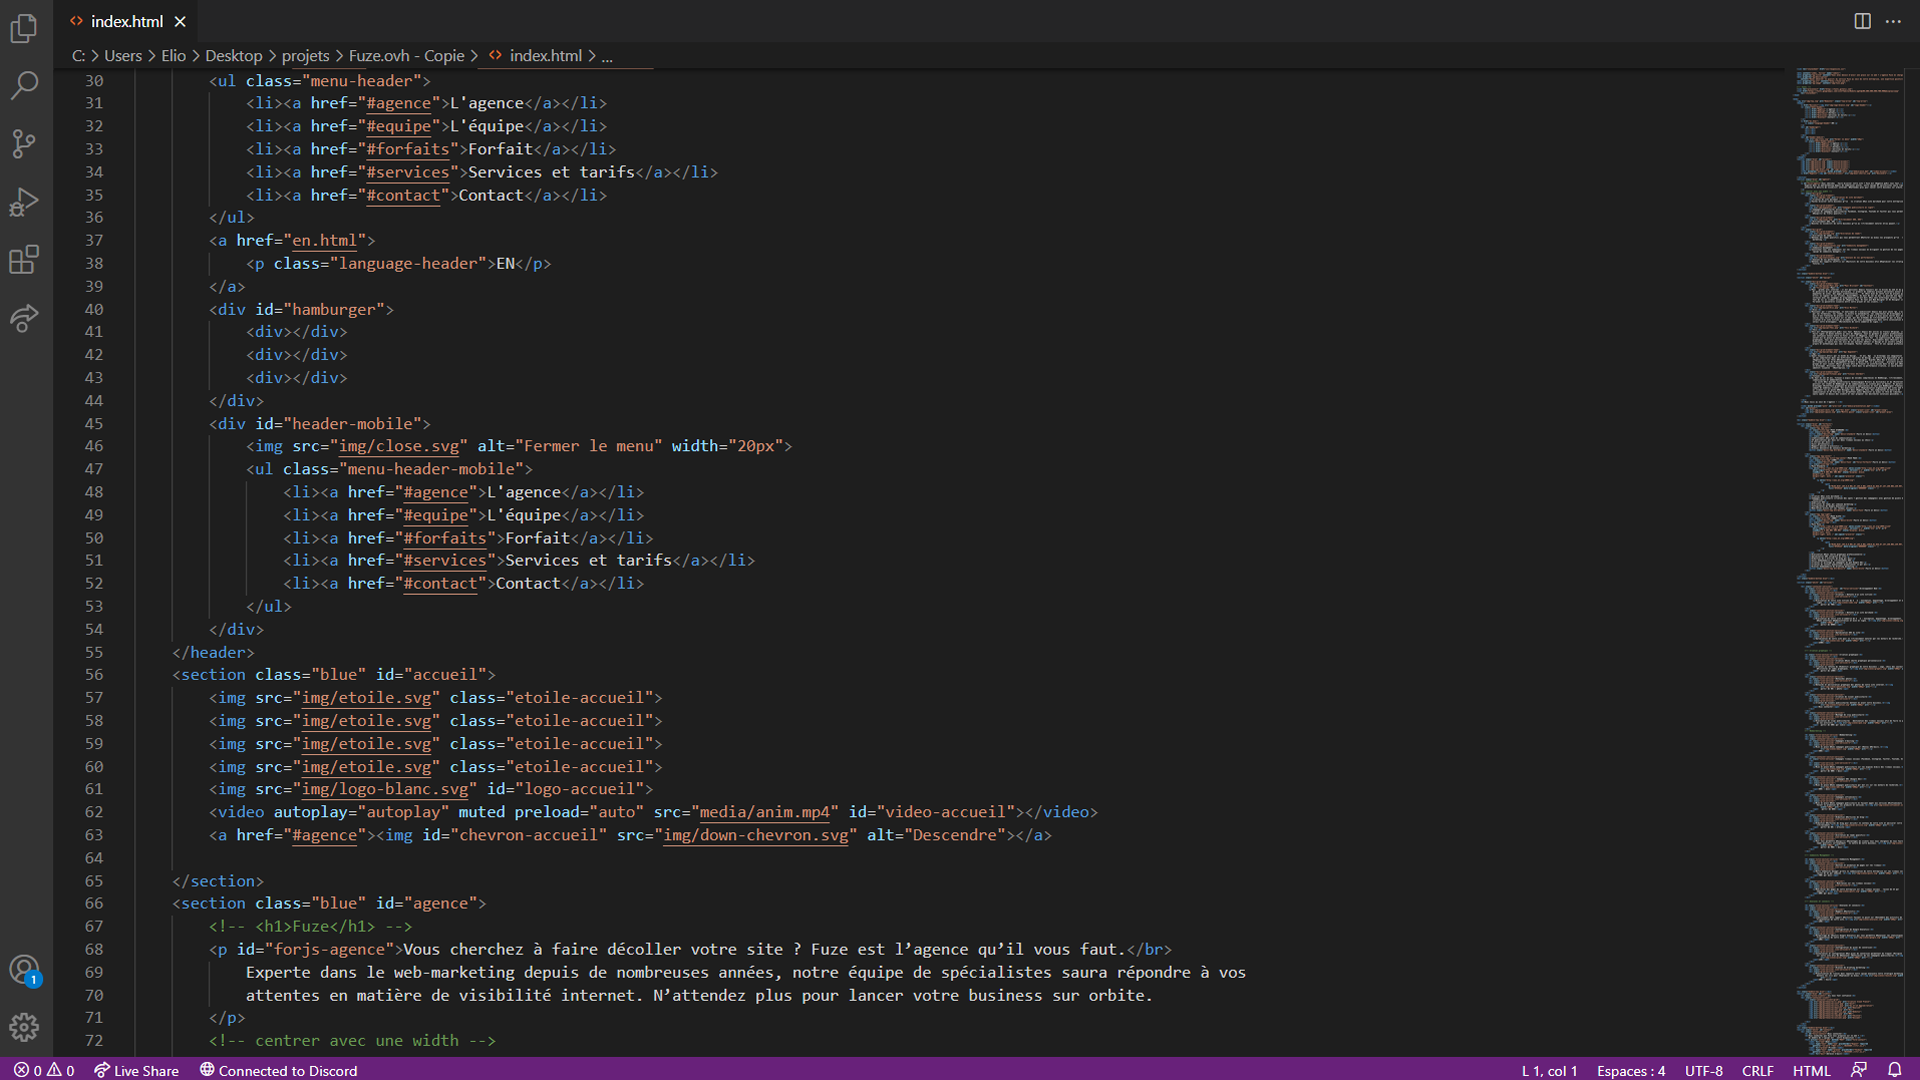This screenshot has width=1920, height=1080.
Task: Place cursor on "language-header" class text
Action: [408, 263]
